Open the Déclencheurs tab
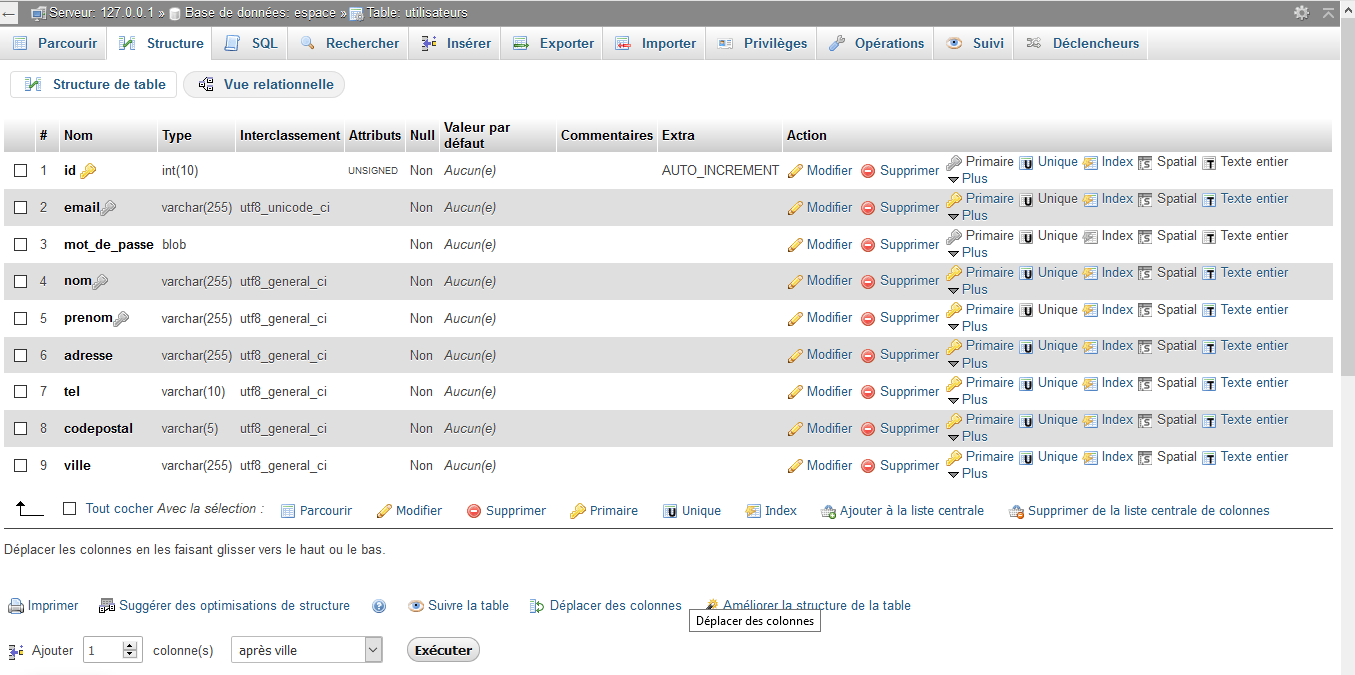 1083,43
